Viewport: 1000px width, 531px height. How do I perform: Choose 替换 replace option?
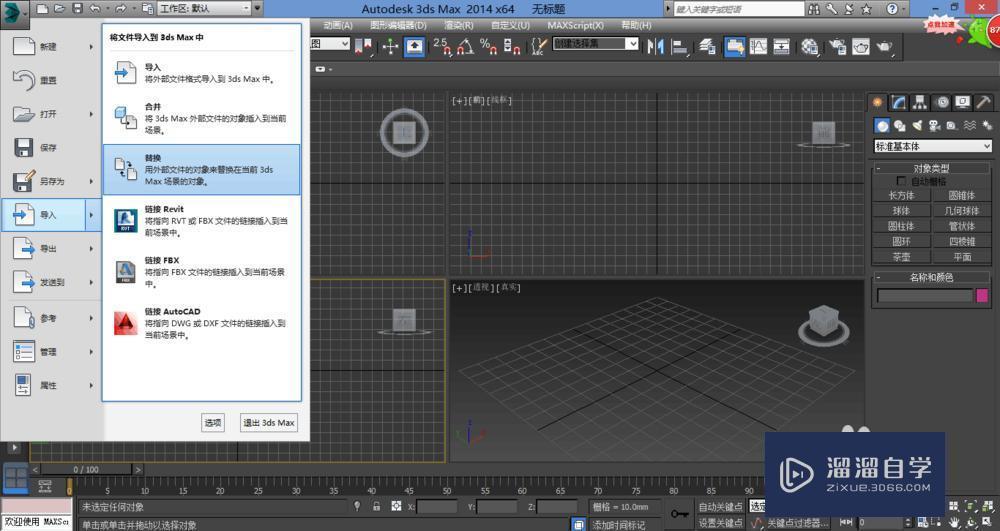(x=202, y=169)
